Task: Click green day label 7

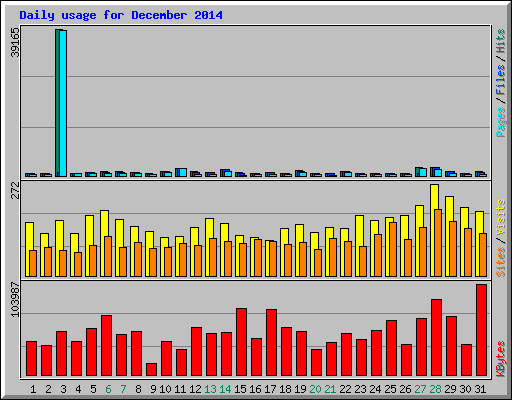Action: [123, 389]
